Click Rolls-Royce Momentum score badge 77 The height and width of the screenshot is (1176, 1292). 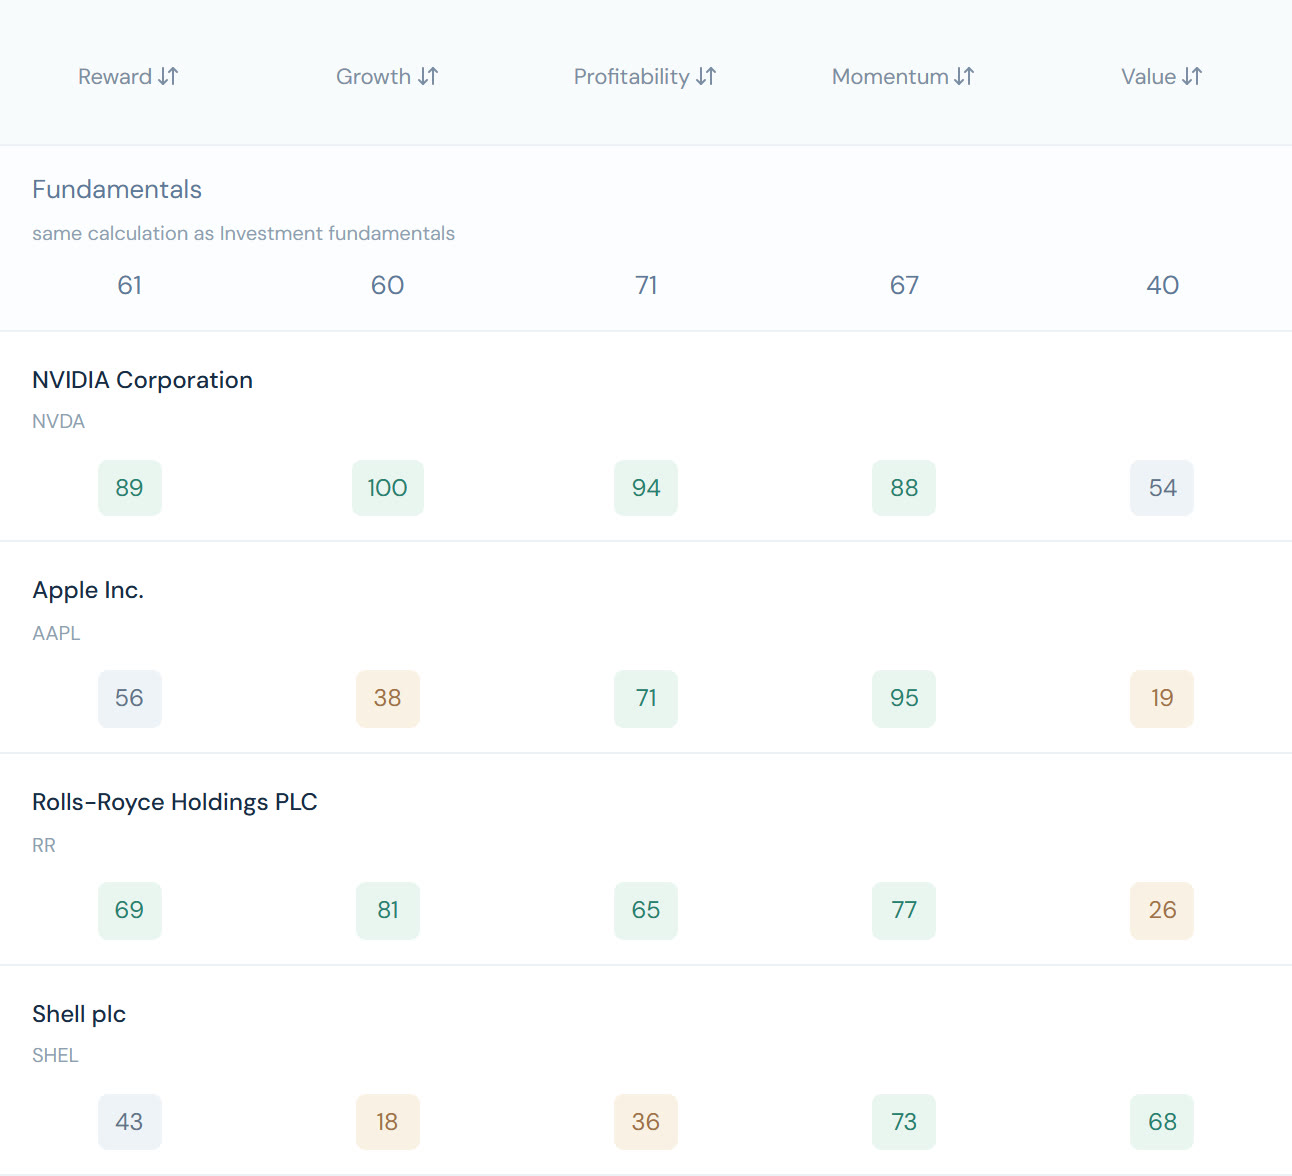click(x=904, y=910)
